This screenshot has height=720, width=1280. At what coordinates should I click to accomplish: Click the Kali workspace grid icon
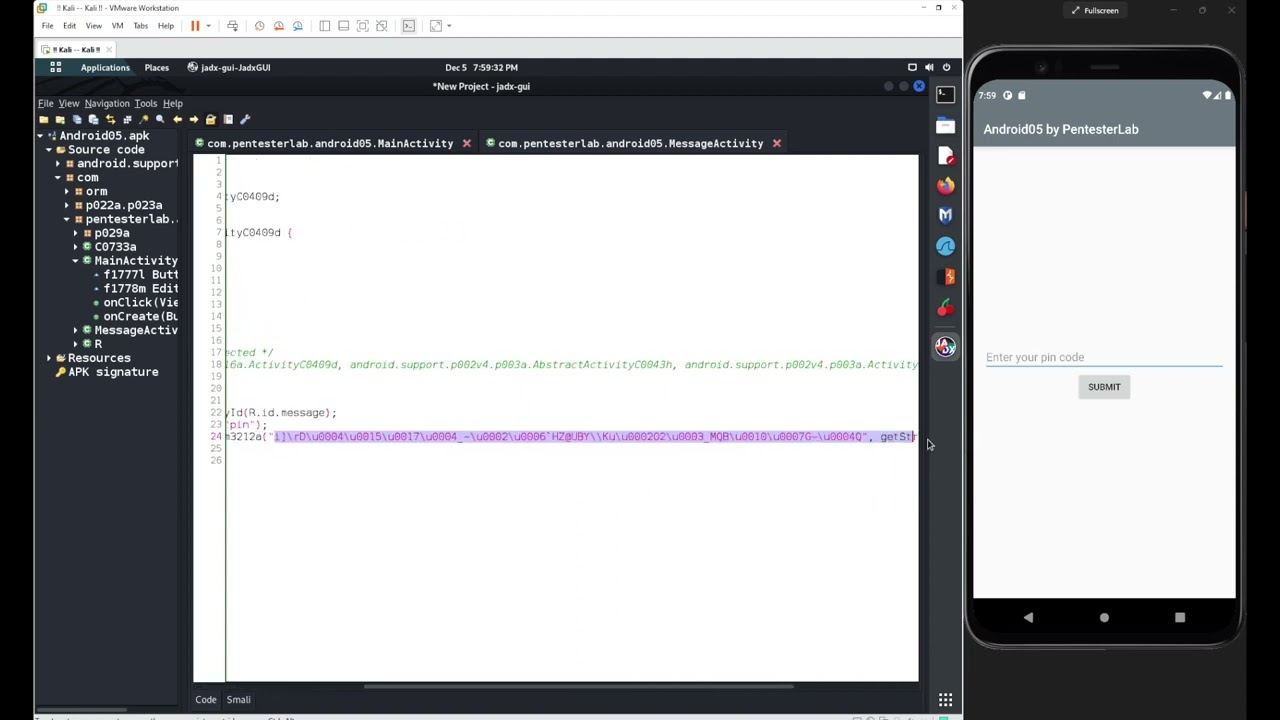[56, 67]
